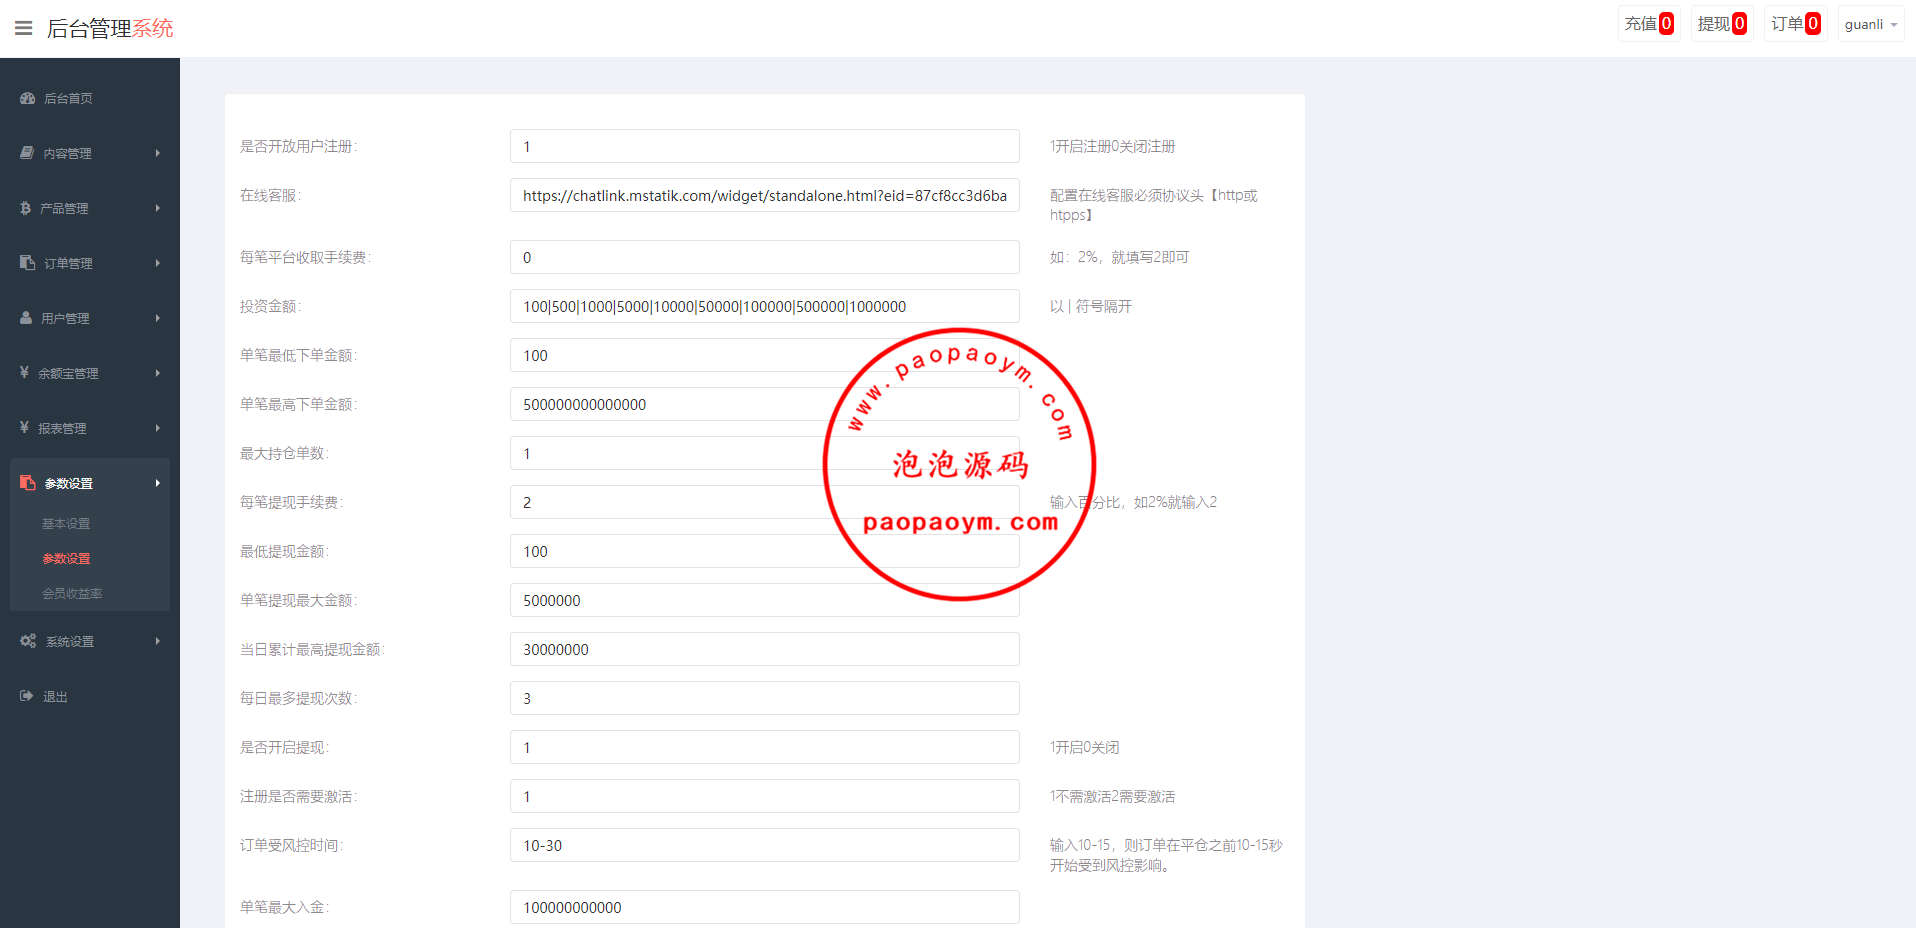This screenshot has width=1916, height=928.
Task: Open the guanli user dropdown
Action: click(1870, 24)
